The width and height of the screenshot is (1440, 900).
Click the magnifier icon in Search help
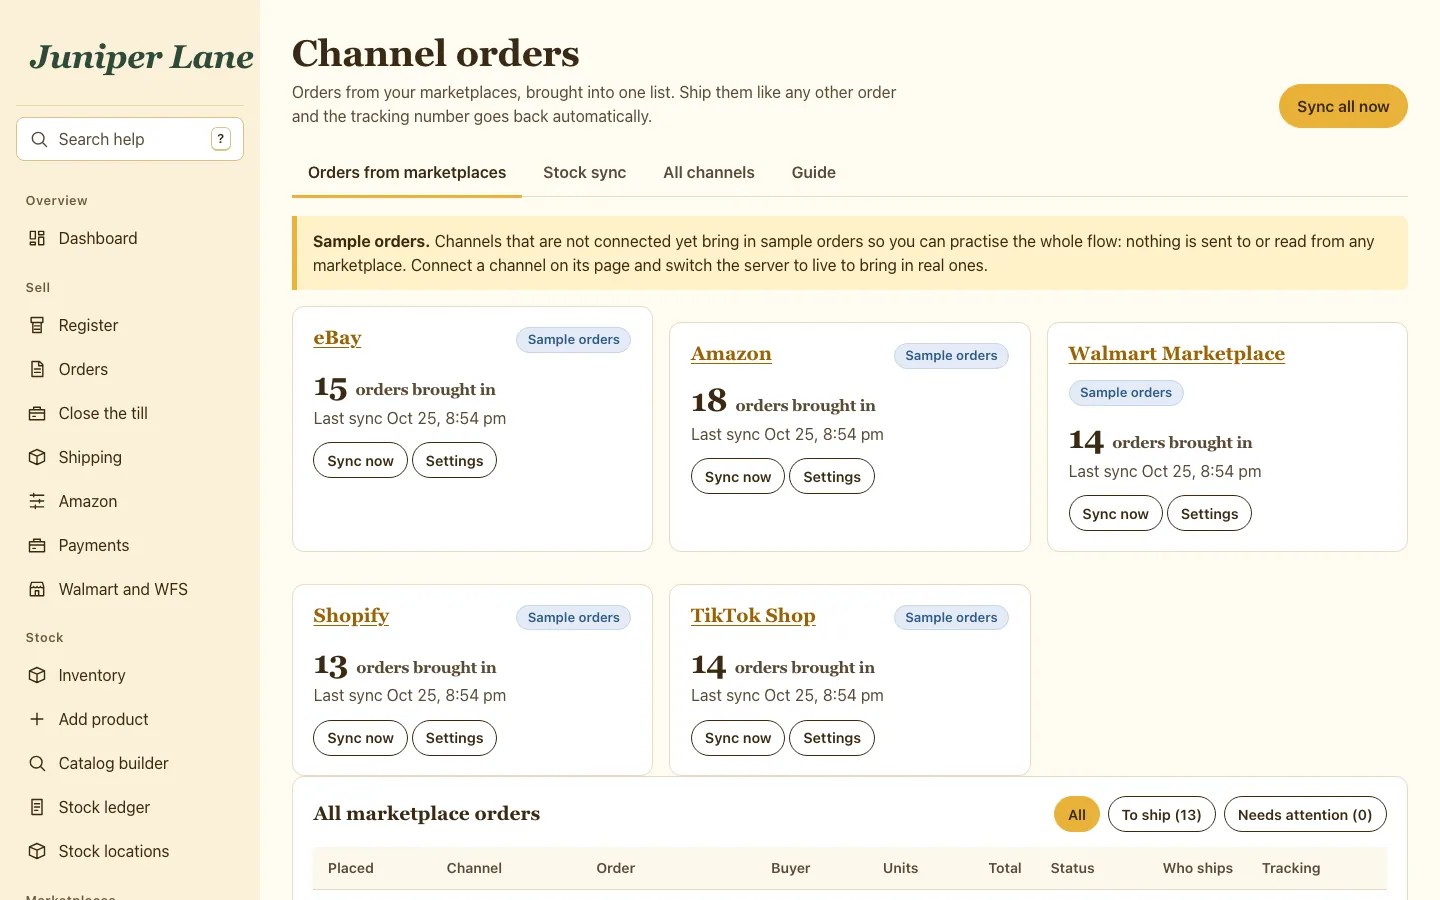coord(39,139)
